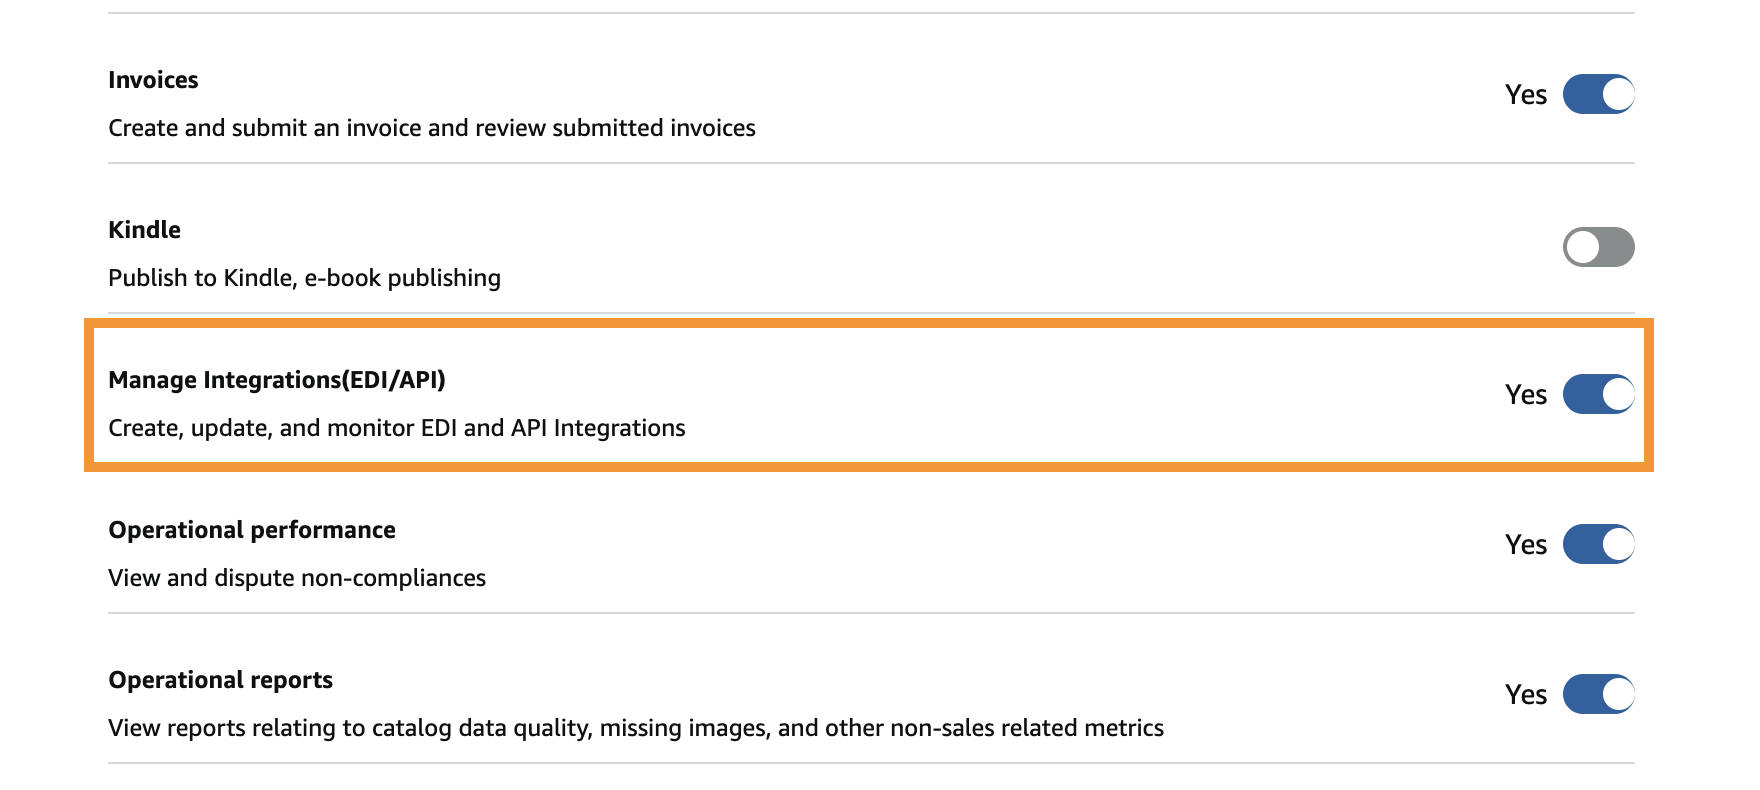Image resolution: width=1760 pixels, height=790 pixels.
Task: Click 'Yes' beside Operational performance toggle
Action: [x=1525, y=545]
